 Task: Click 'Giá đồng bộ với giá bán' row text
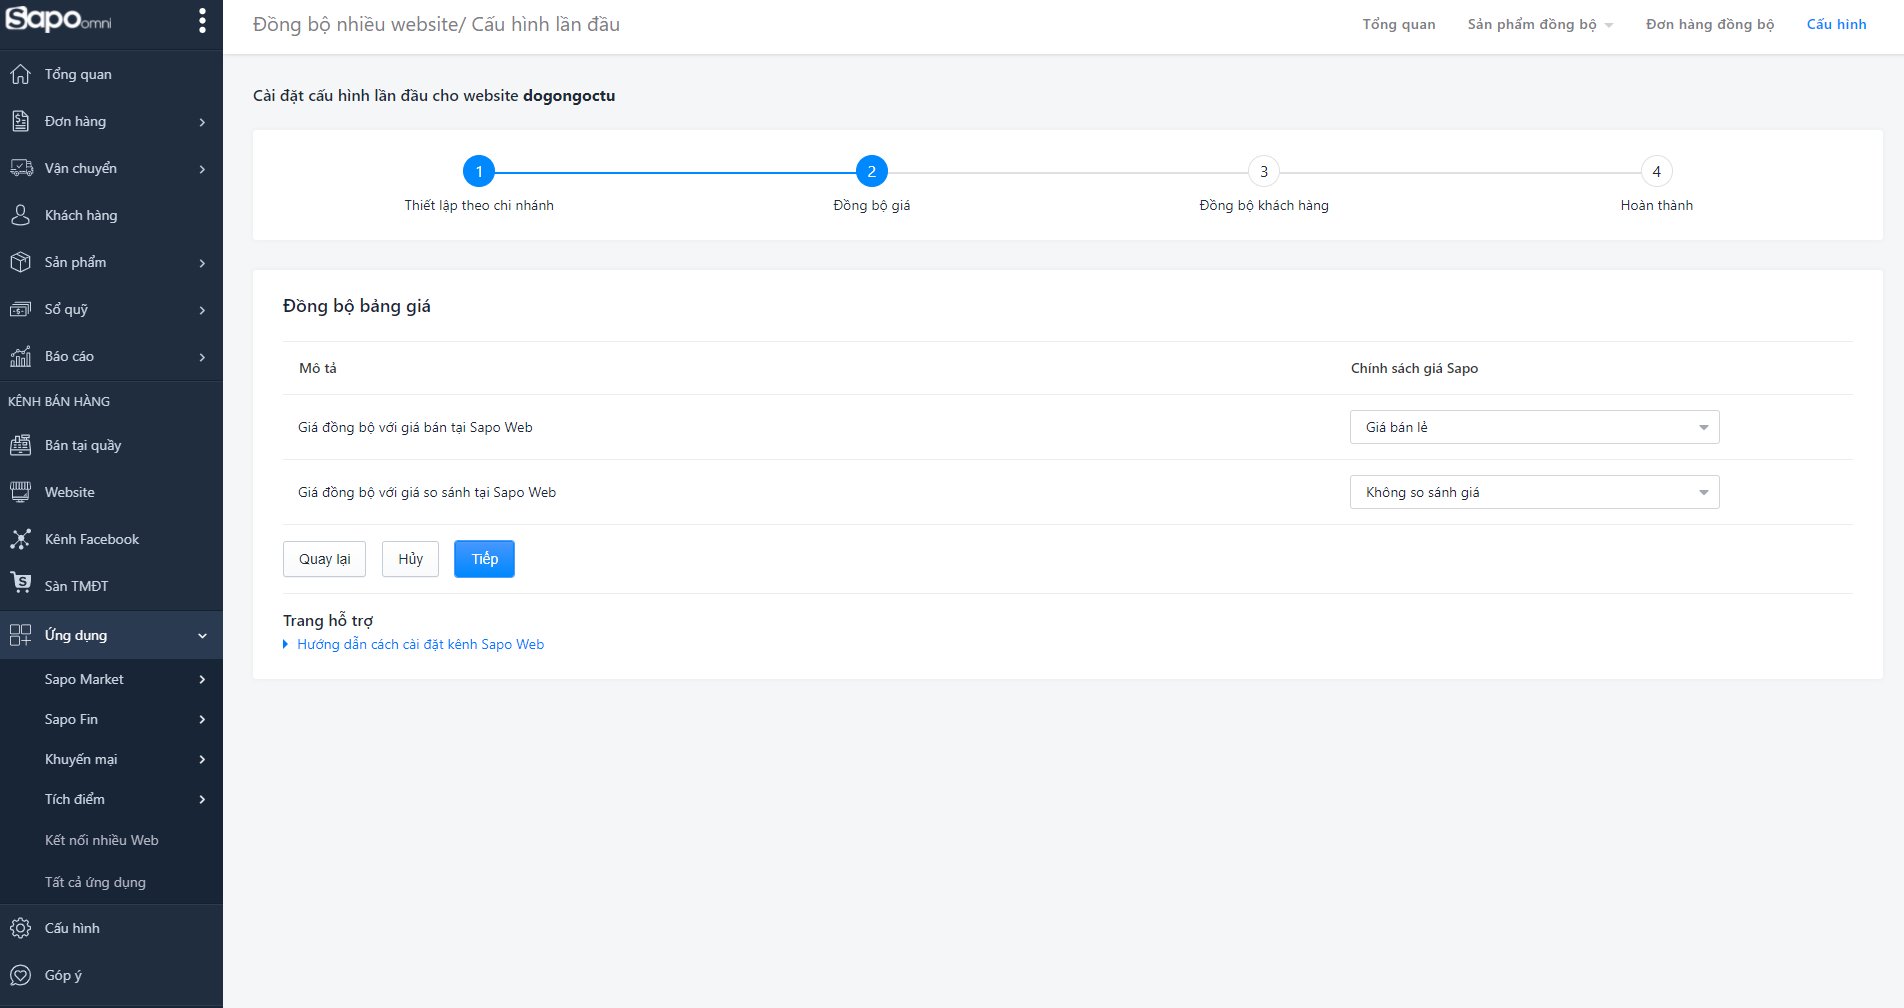point(415,427)
